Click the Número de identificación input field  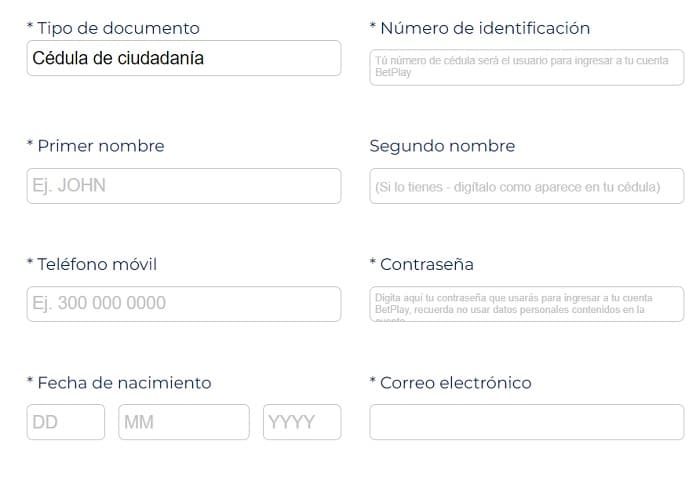(526, 67)
